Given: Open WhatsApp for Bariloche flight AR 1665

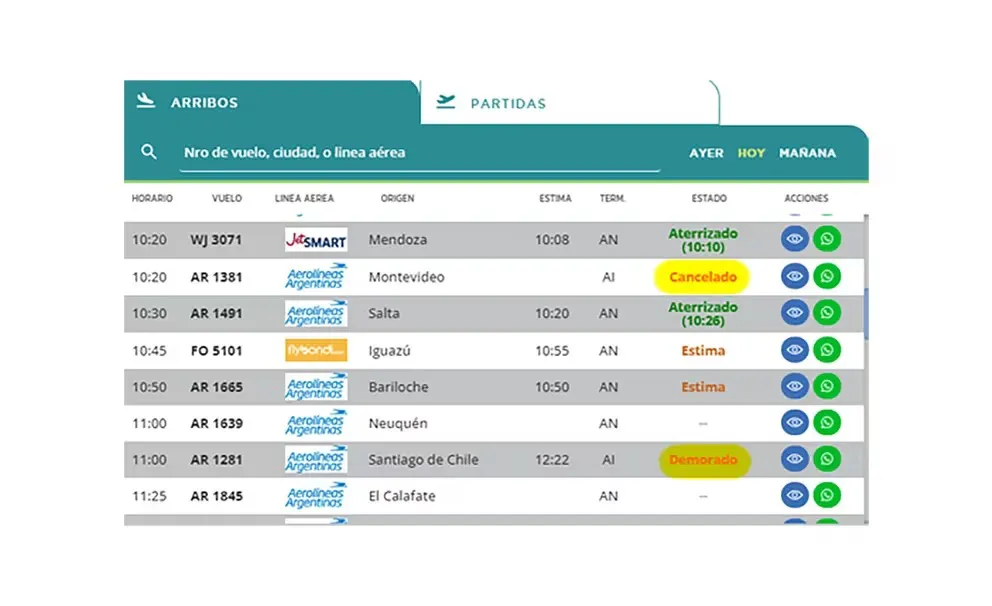Looking at the screenshot, I should 826,386.
